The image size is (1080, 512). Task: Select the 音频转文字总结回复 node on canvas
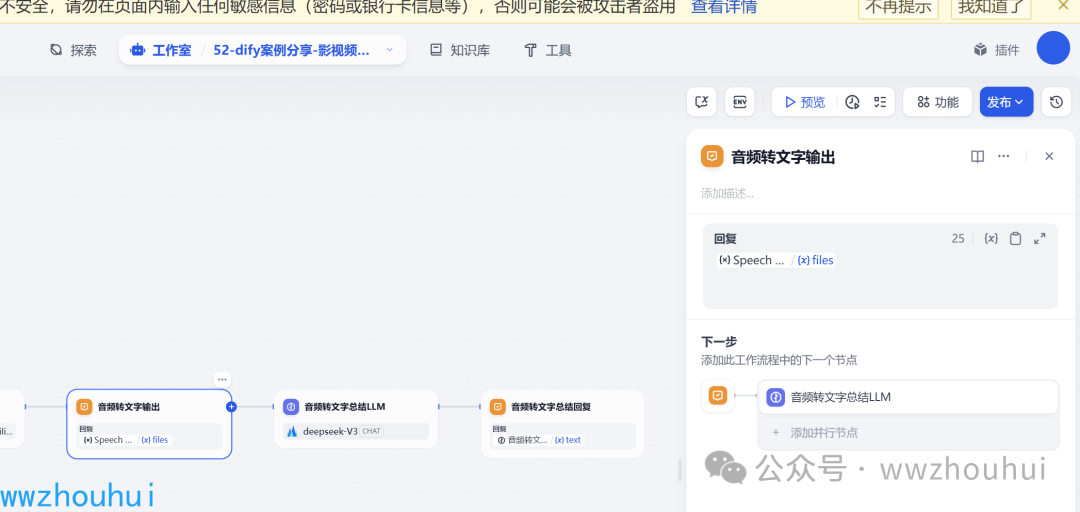[562, 424]
